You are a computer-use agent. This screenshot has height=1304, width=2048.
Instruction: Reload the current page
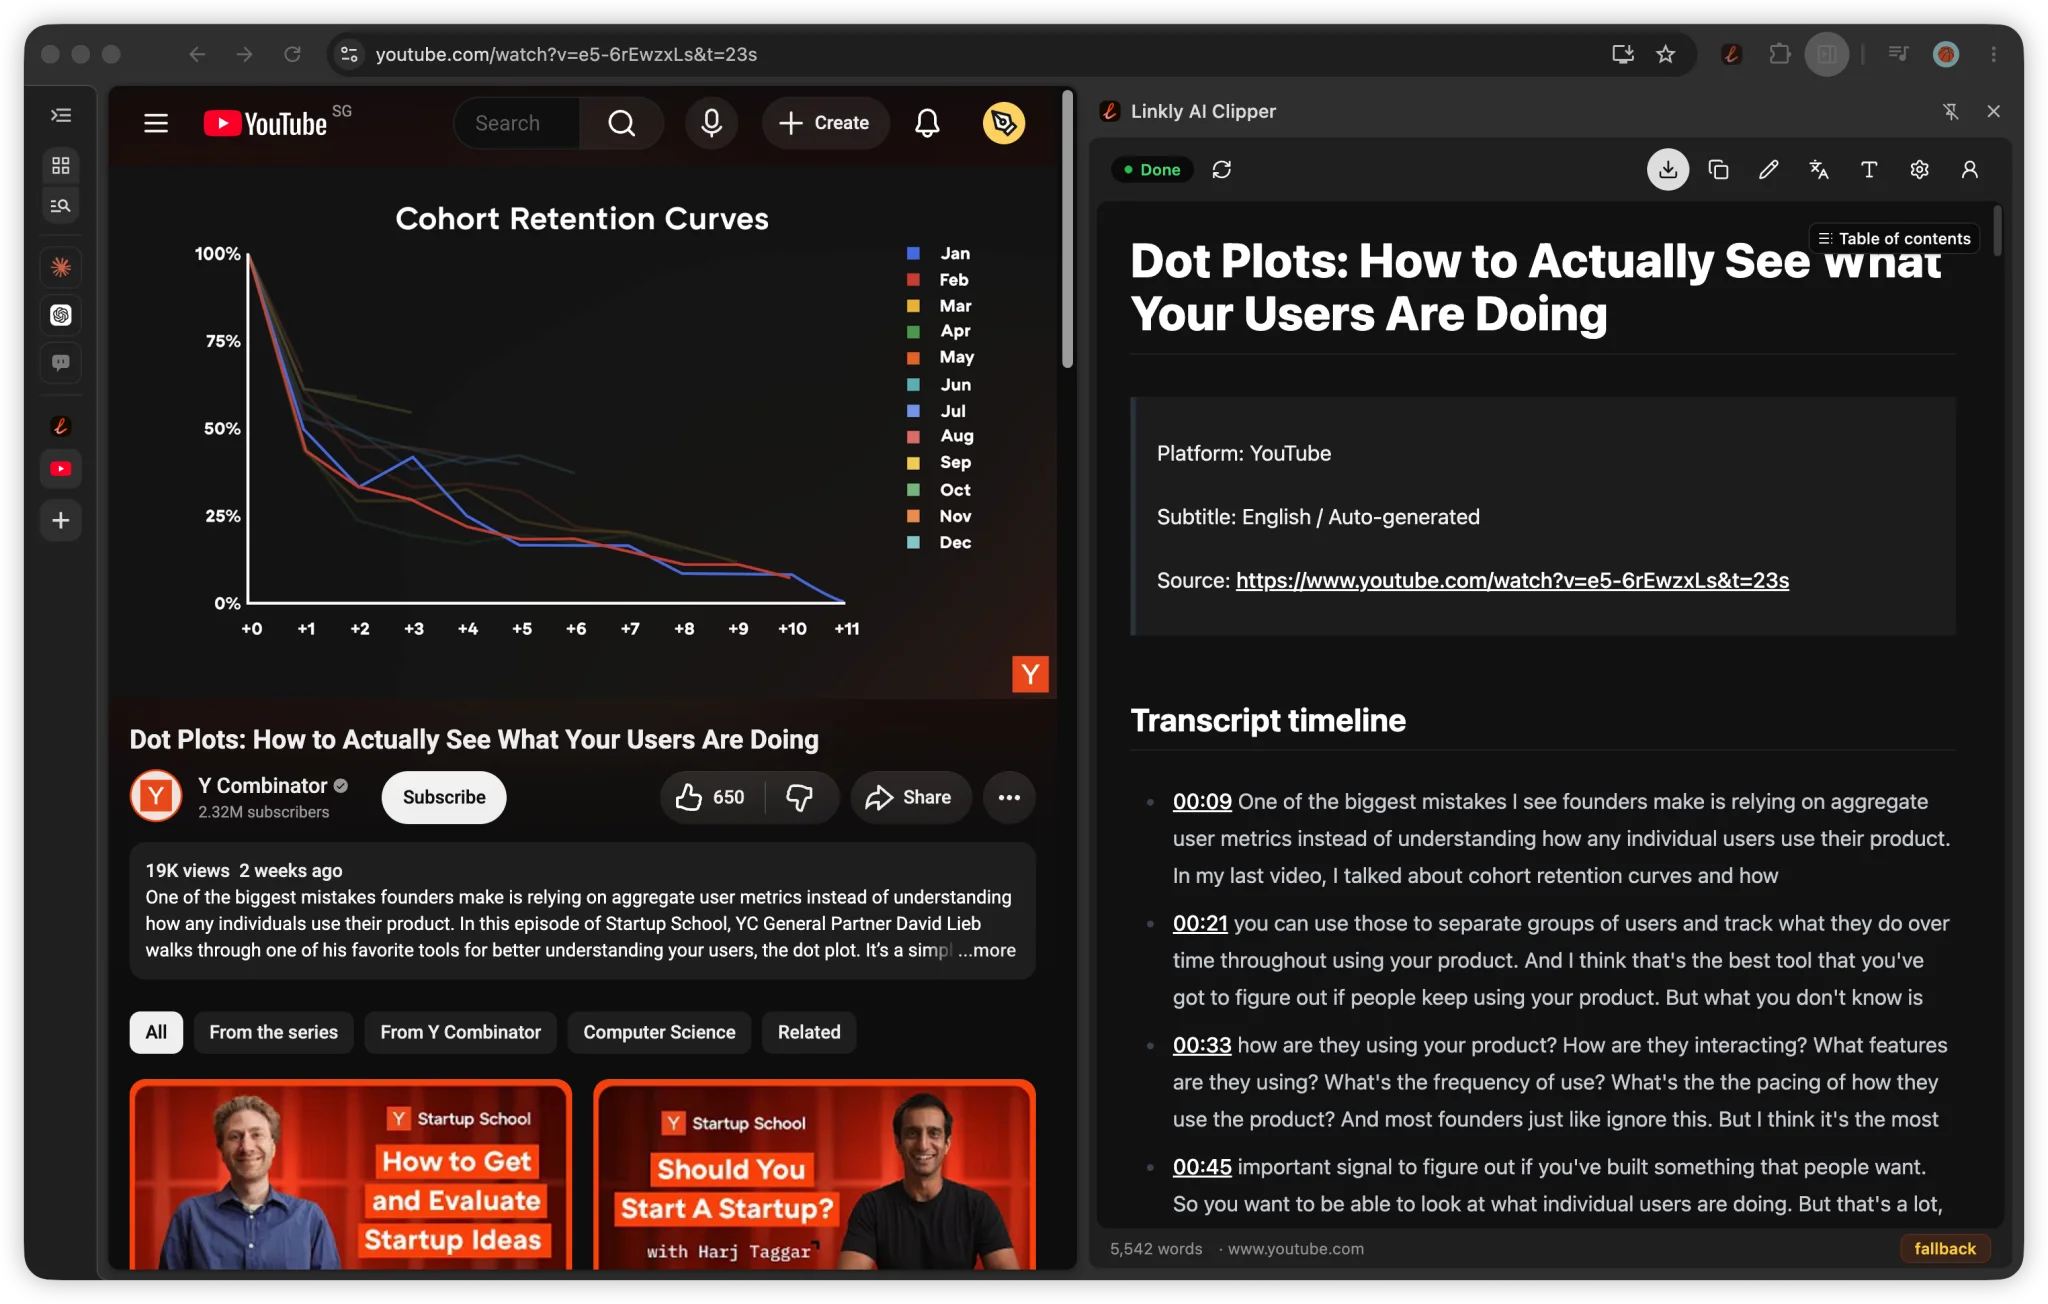pyautogui.click(x=292, y=54)
